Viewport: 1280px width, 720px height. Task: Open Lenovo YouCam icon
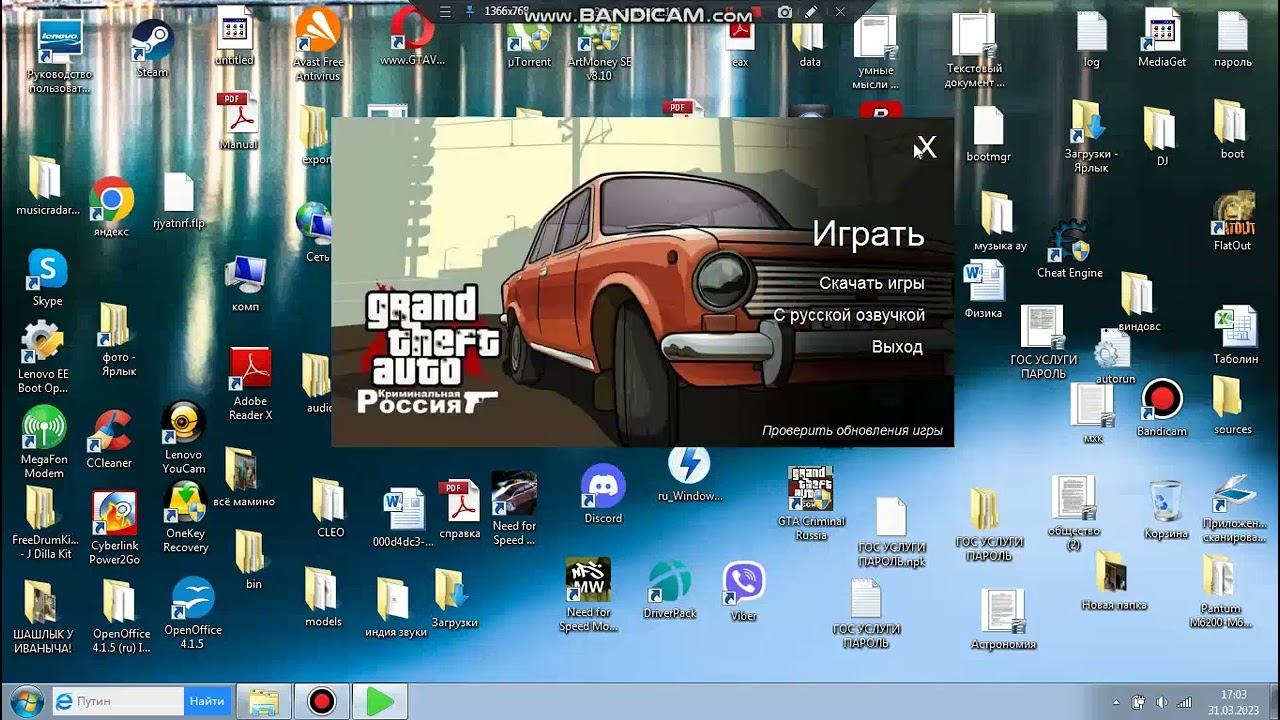pos(184,437)
